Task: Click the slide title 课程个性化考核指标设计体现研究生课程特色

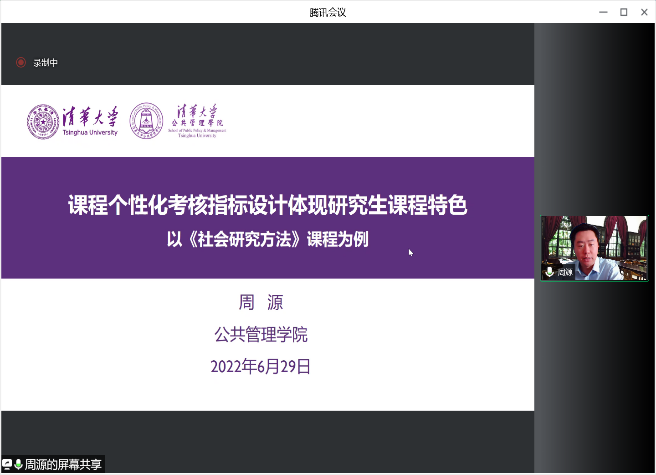Action: click(267, 206)
